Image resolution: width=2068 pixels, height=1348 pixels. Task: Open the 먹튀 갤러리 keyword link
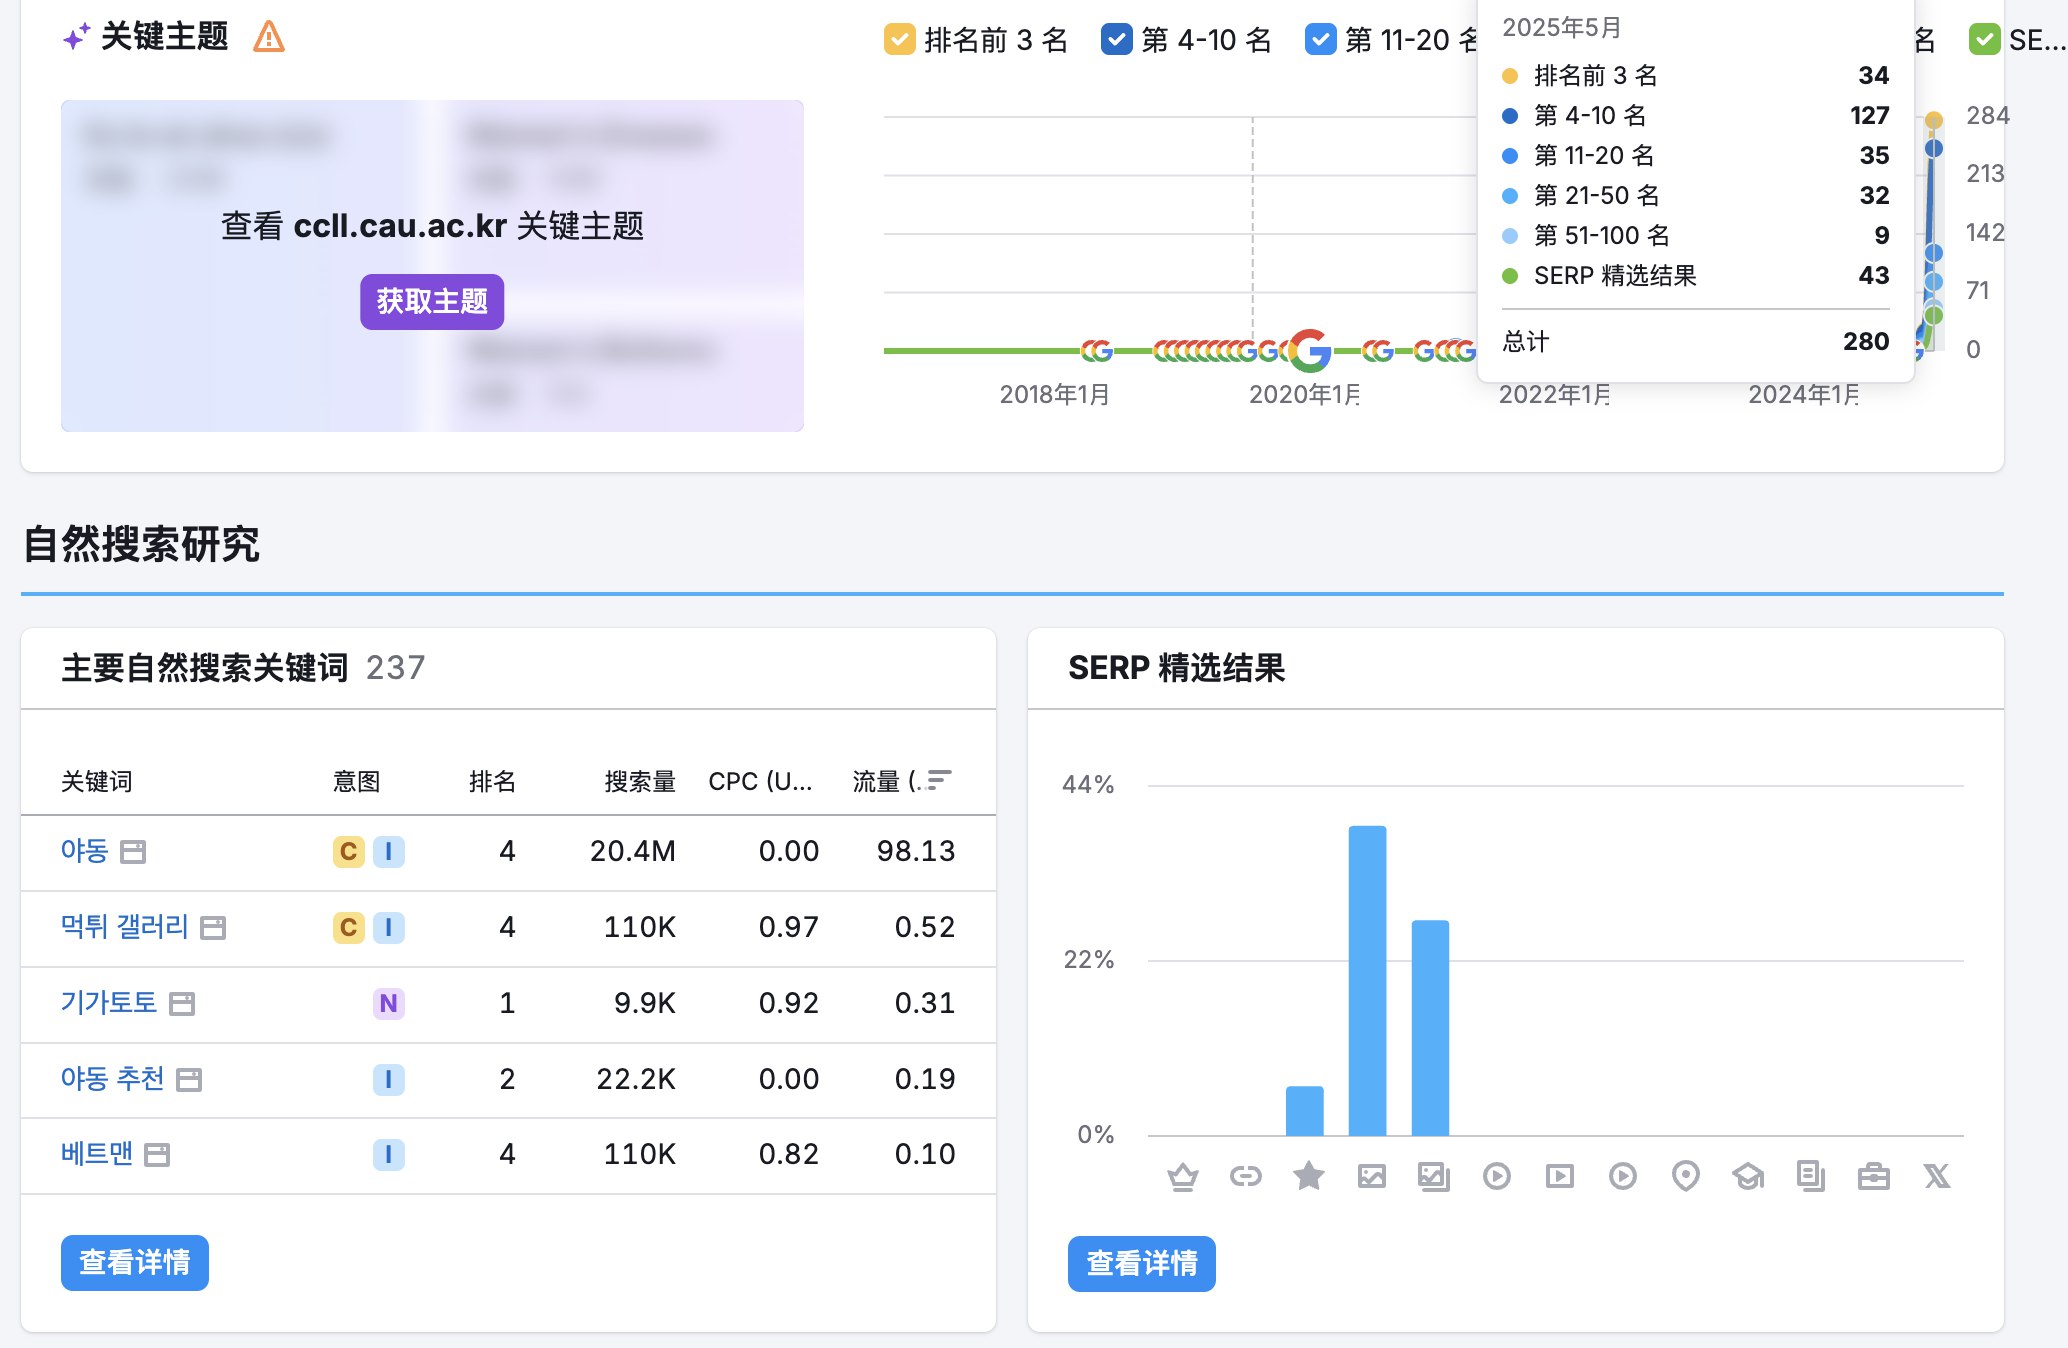tap(124, 927)
